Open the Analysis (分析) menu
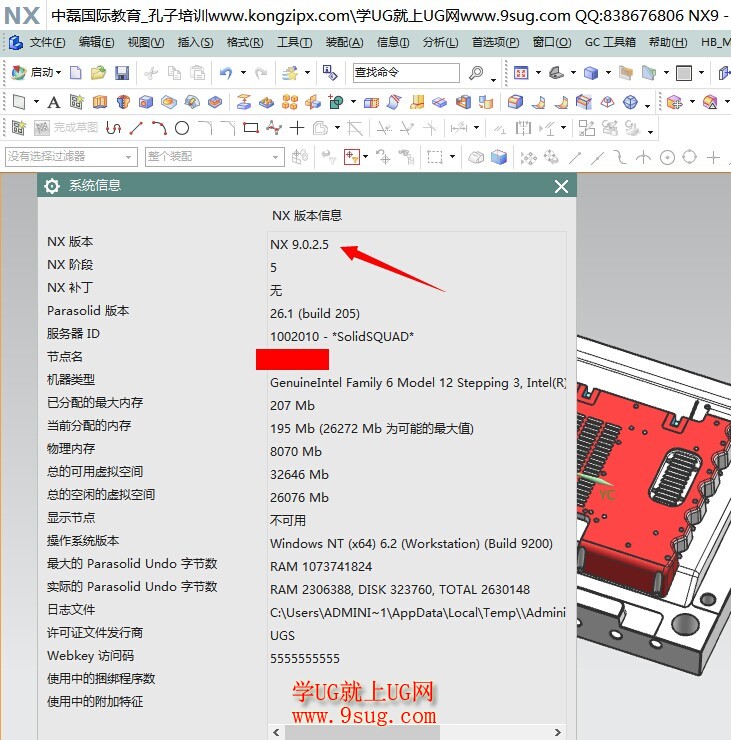731x740 pixels. [440, 42]
